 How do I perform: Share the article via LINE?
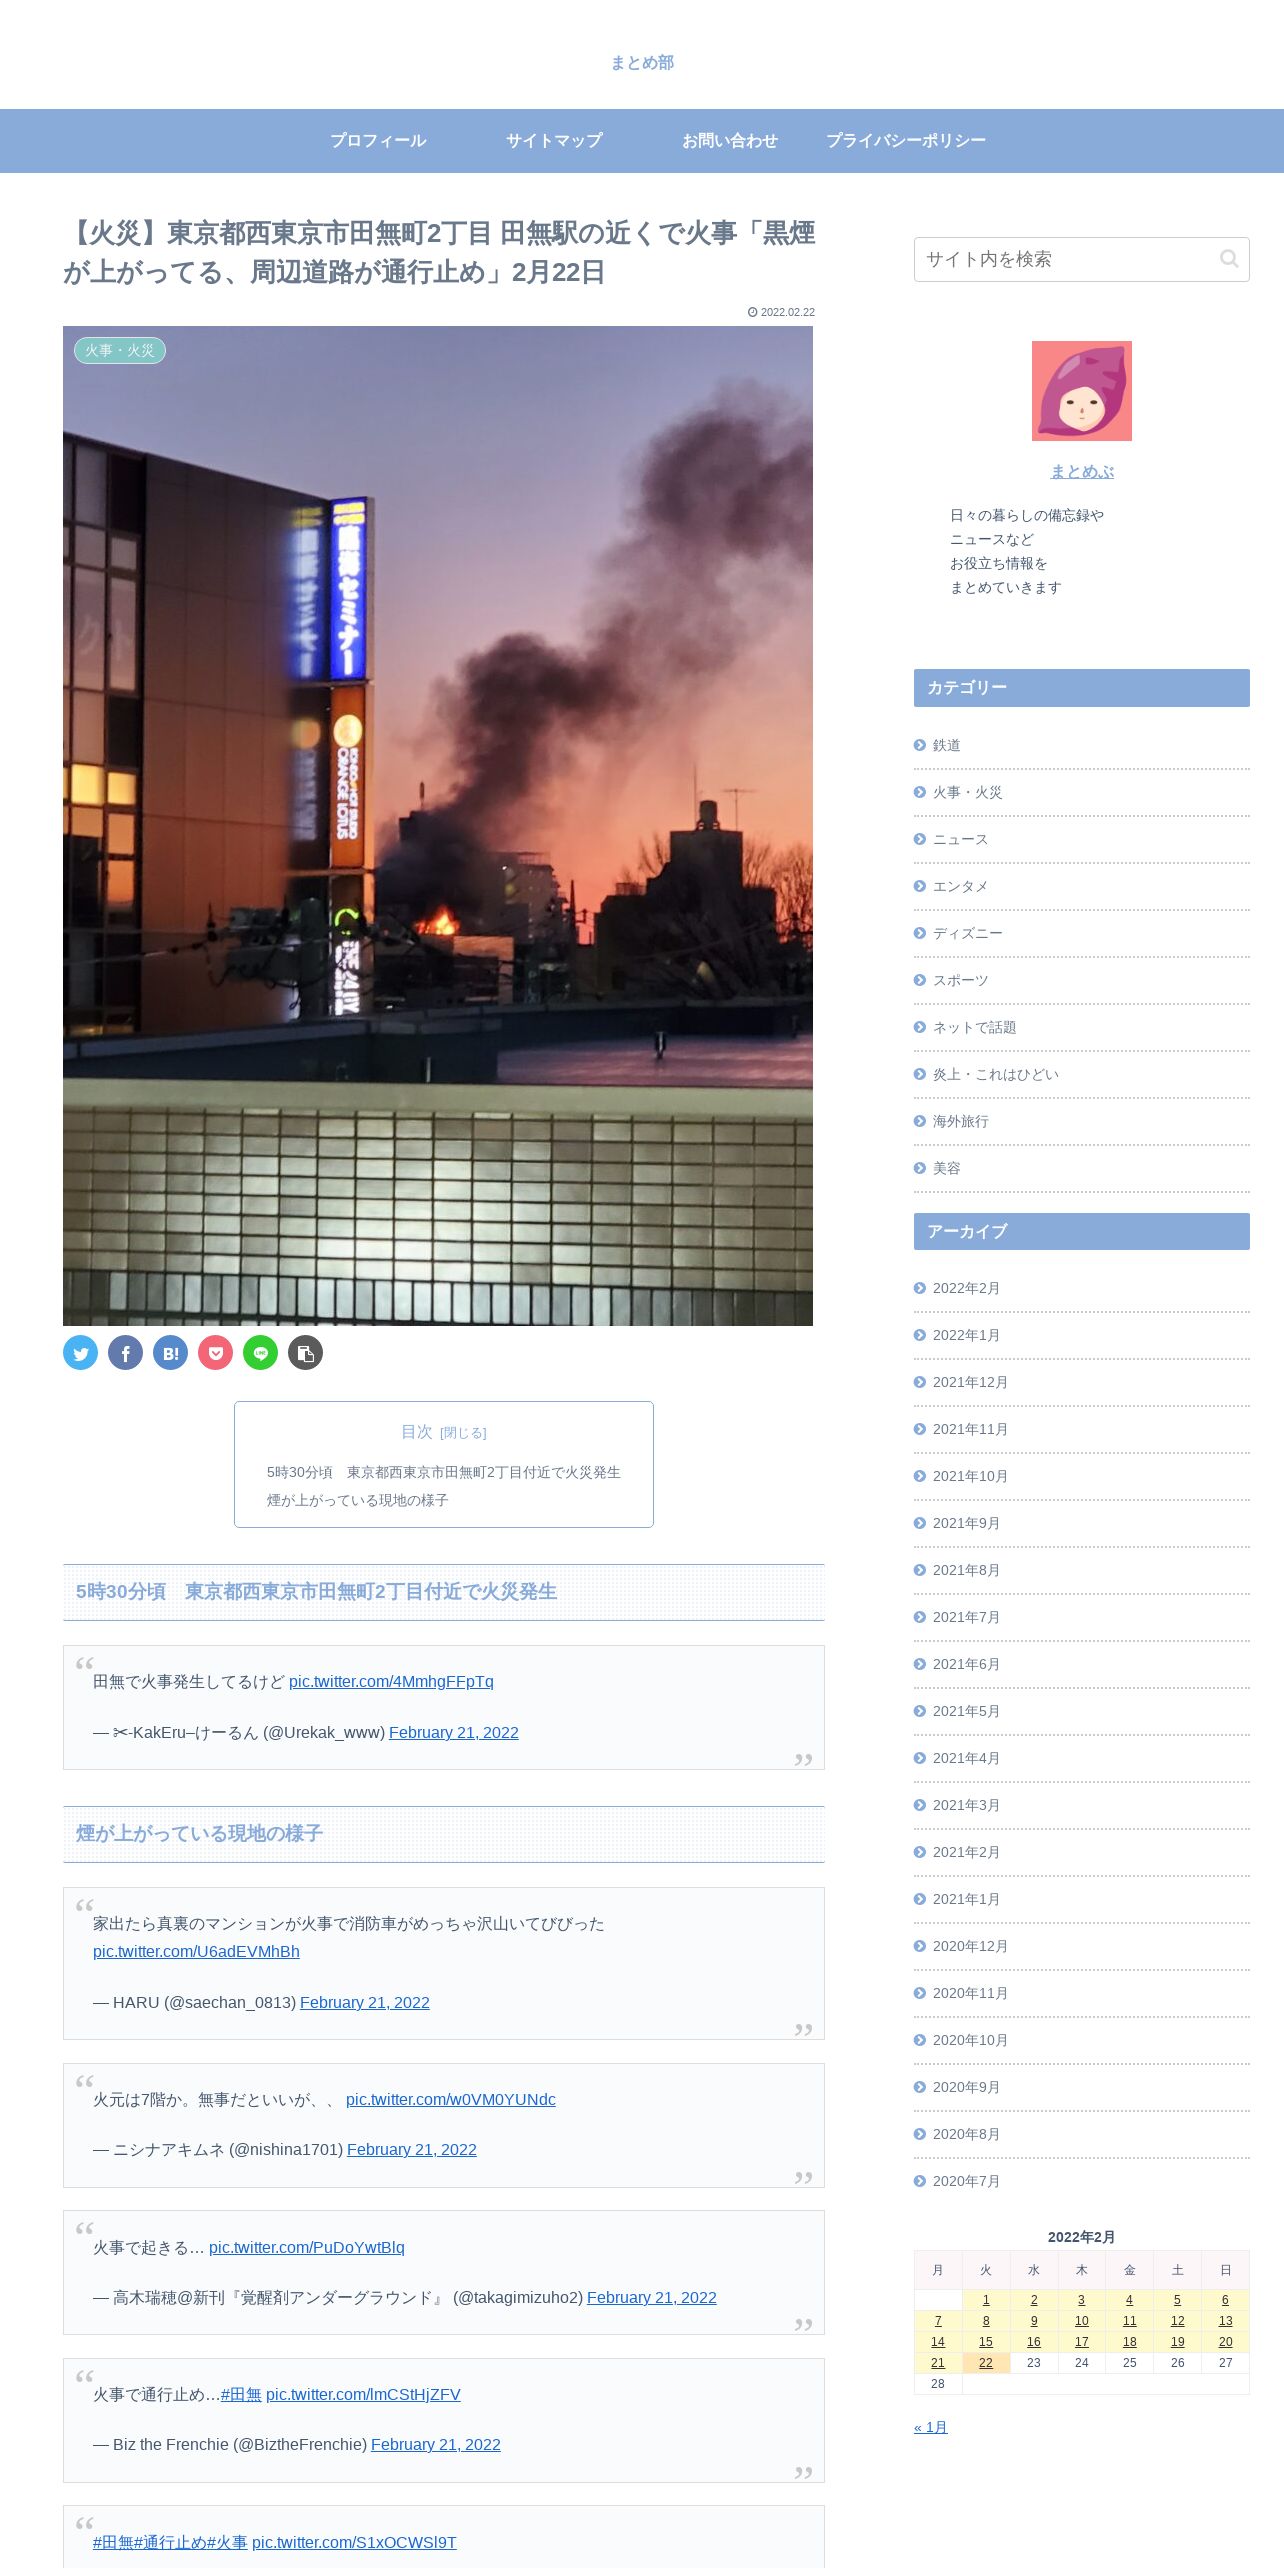point(260,1353)
